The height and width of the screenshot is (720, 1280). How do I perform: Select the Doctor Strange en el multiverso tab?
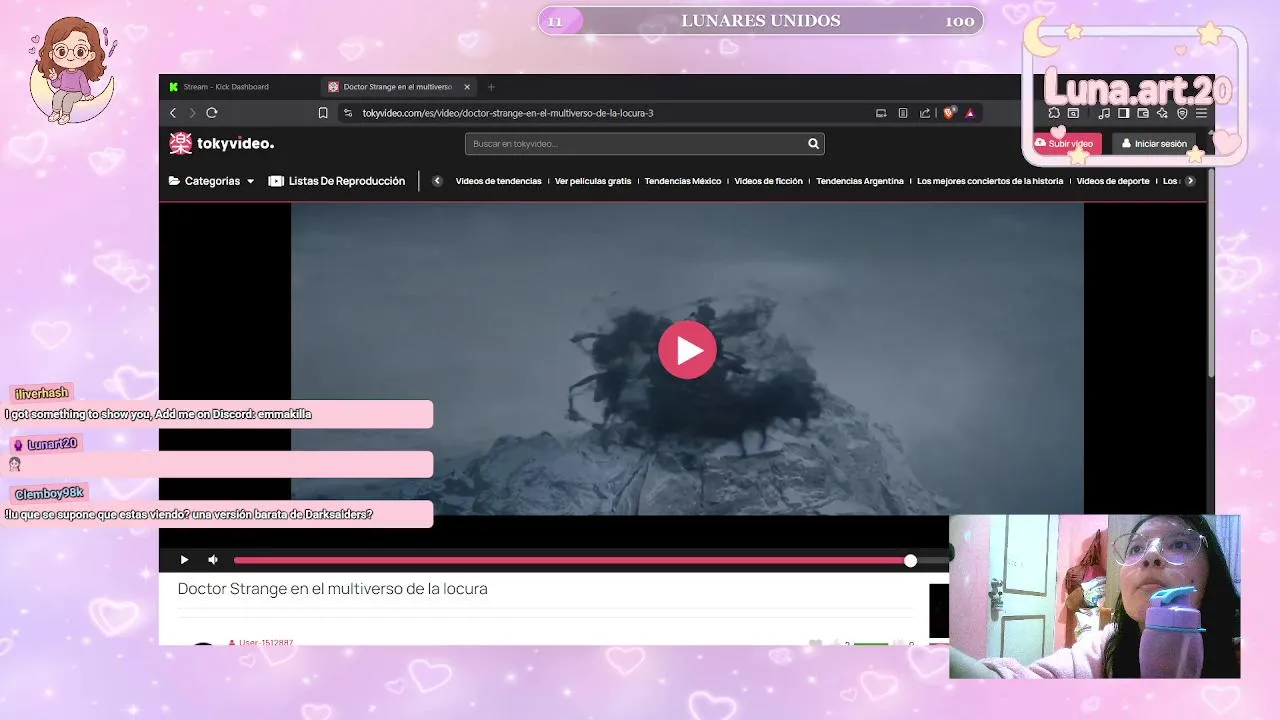397,87
